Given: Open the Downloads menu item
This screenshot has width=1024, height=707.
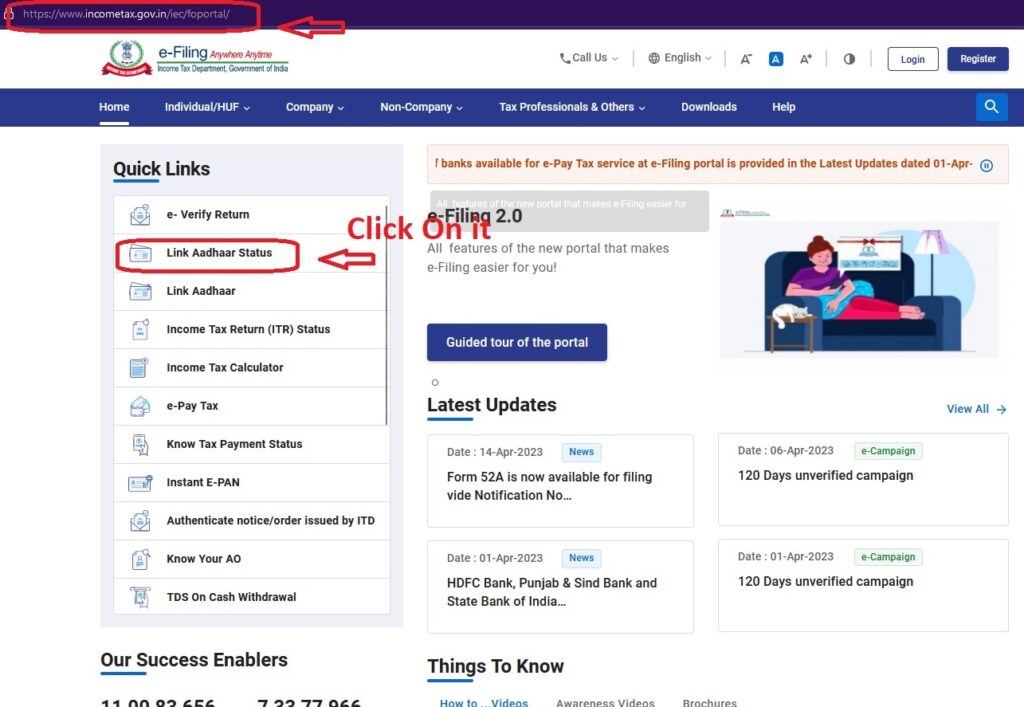Looking at the screenshot, I should 709,107.
